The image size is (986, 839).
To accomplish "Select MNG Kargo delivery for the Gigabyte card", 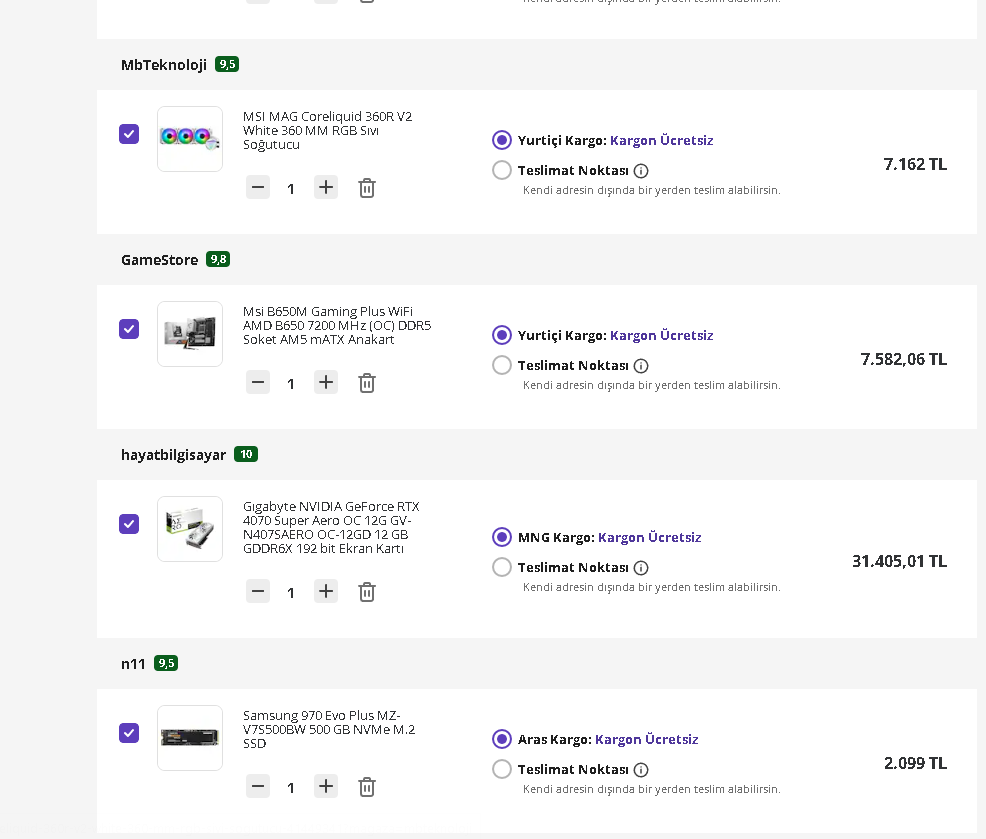I will coord(502,537).
